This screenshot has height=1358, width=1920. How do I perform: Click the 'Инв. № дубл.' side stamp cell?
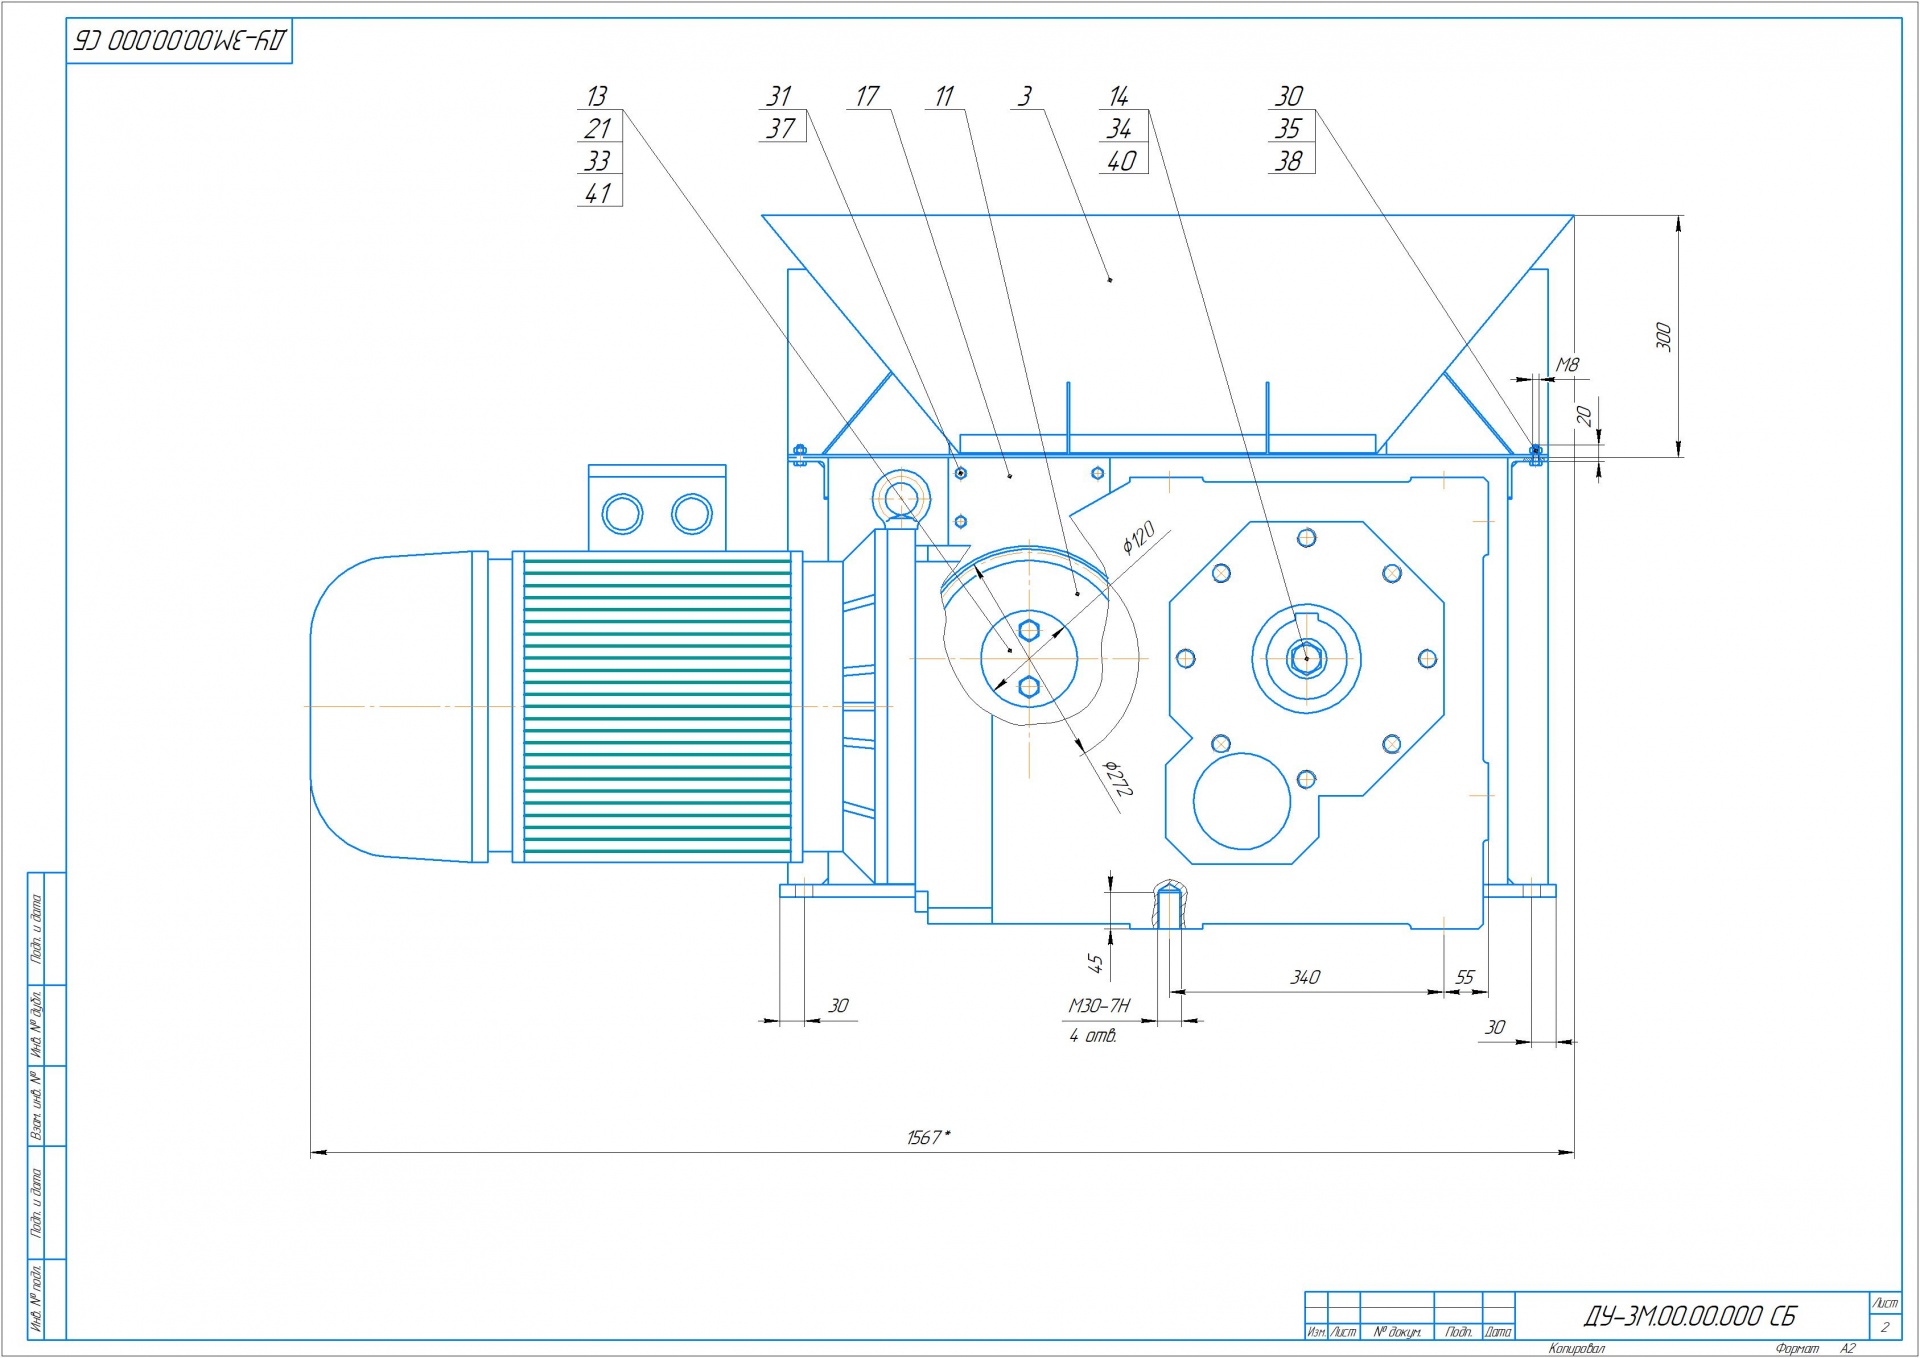[x=37, y=1025]
